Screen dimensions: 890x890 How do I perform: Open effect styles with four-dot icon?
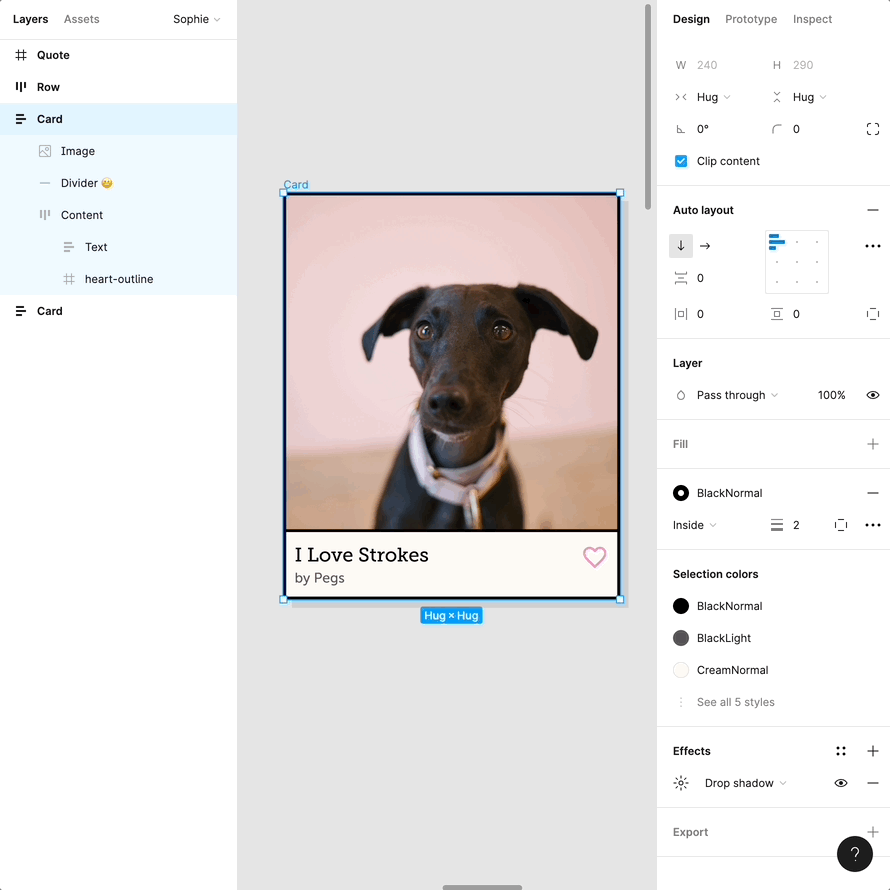841,751
